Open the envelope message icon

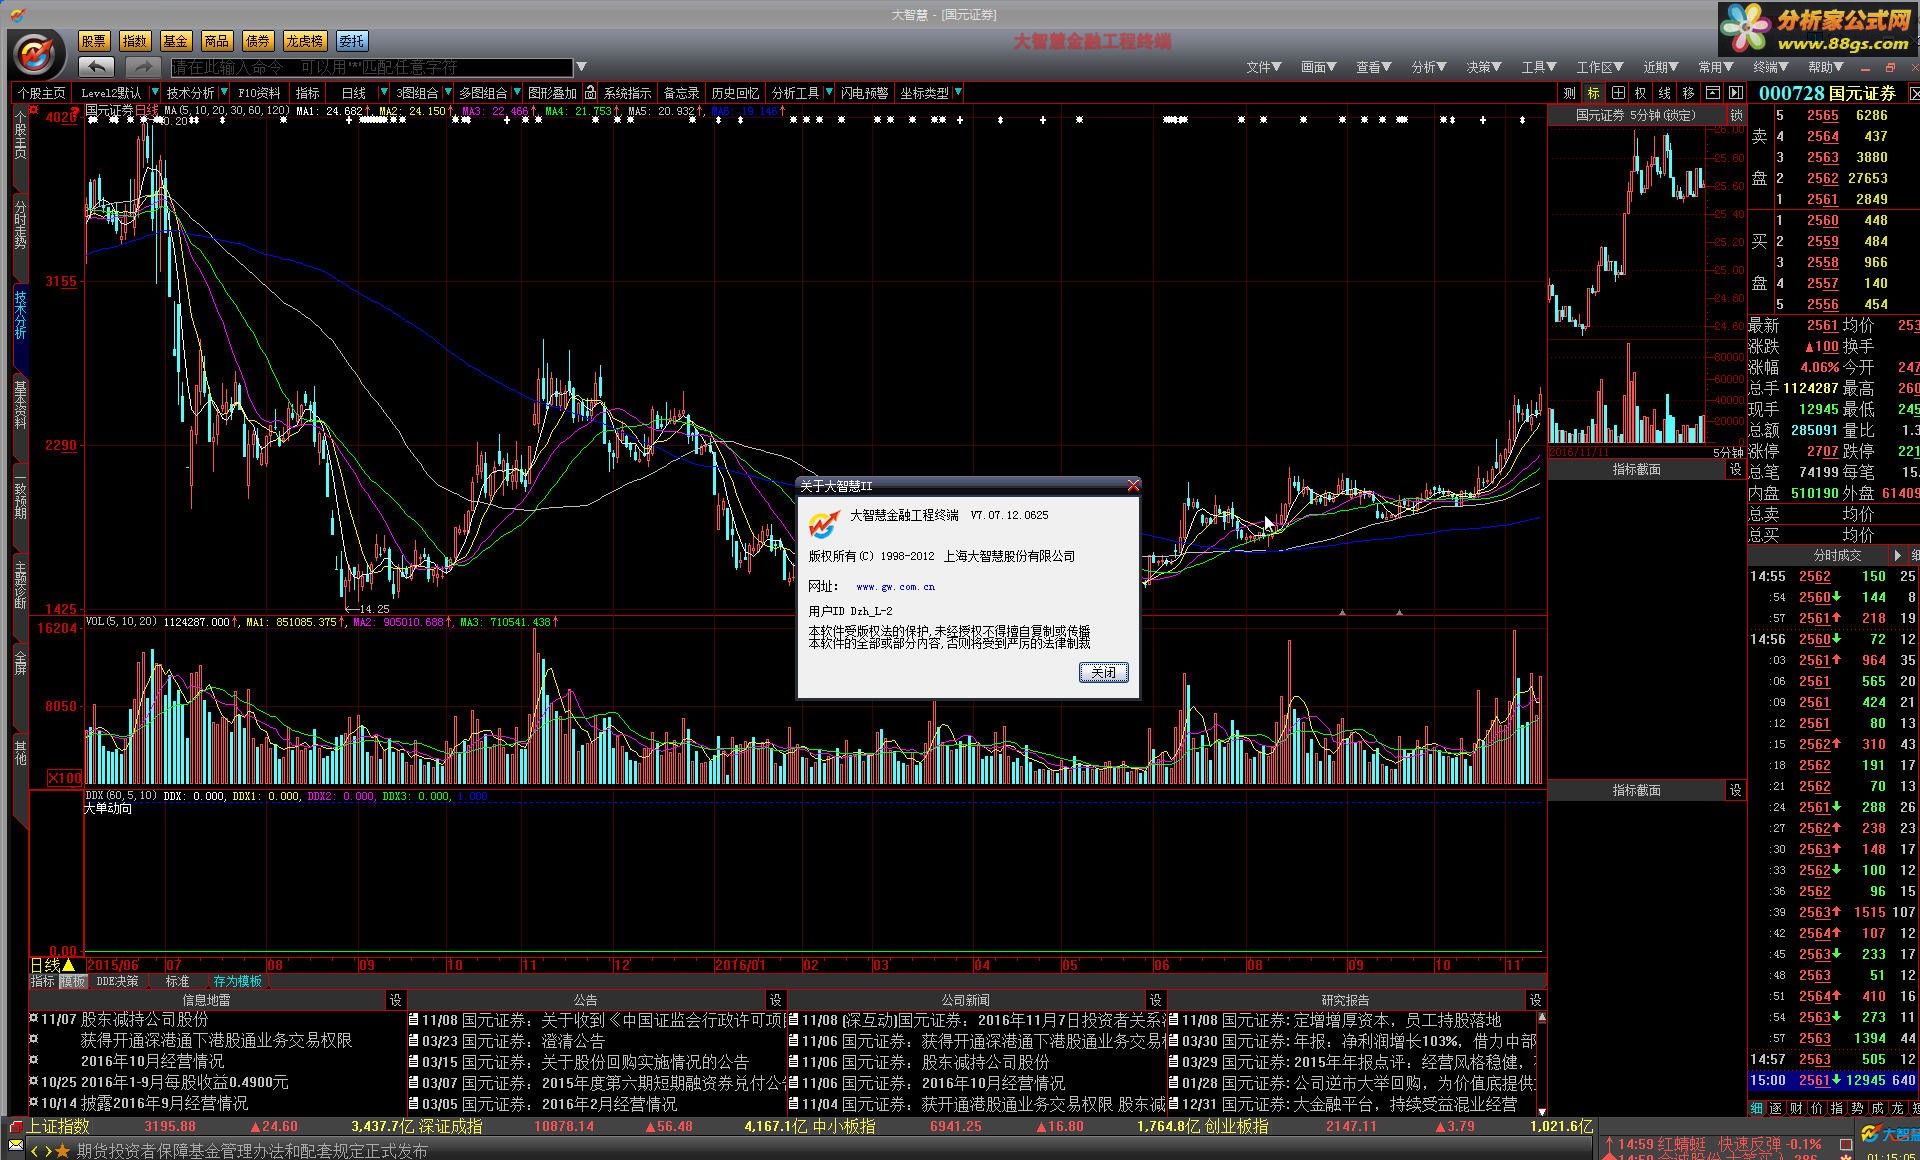click(x=14, y=1144)
